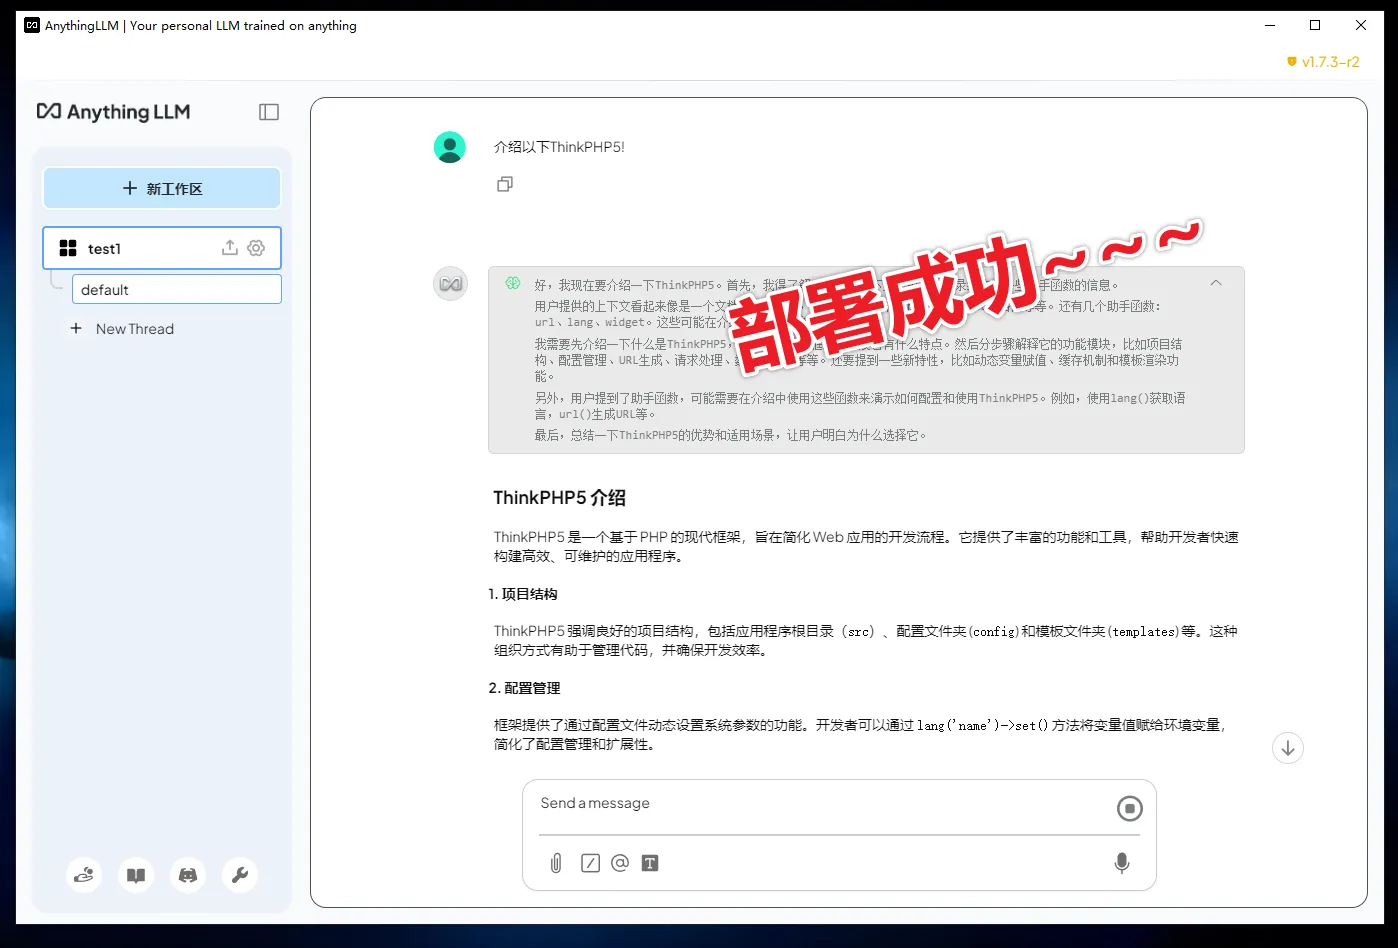
Task: Open settings with the wrench icon
Action: point(240,875)
